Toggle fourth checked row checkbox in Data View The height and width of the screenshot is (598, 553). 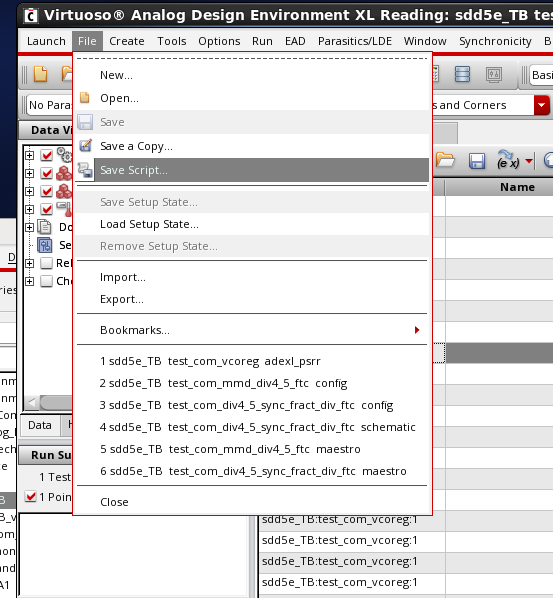(47, 209)
